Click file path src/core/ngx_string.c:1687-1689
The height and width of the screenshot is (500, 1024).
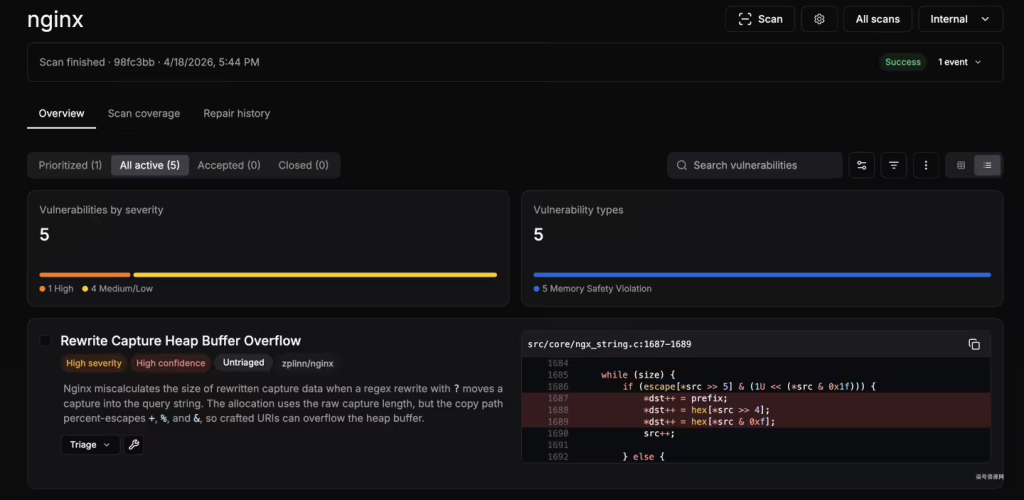point(609,344)
